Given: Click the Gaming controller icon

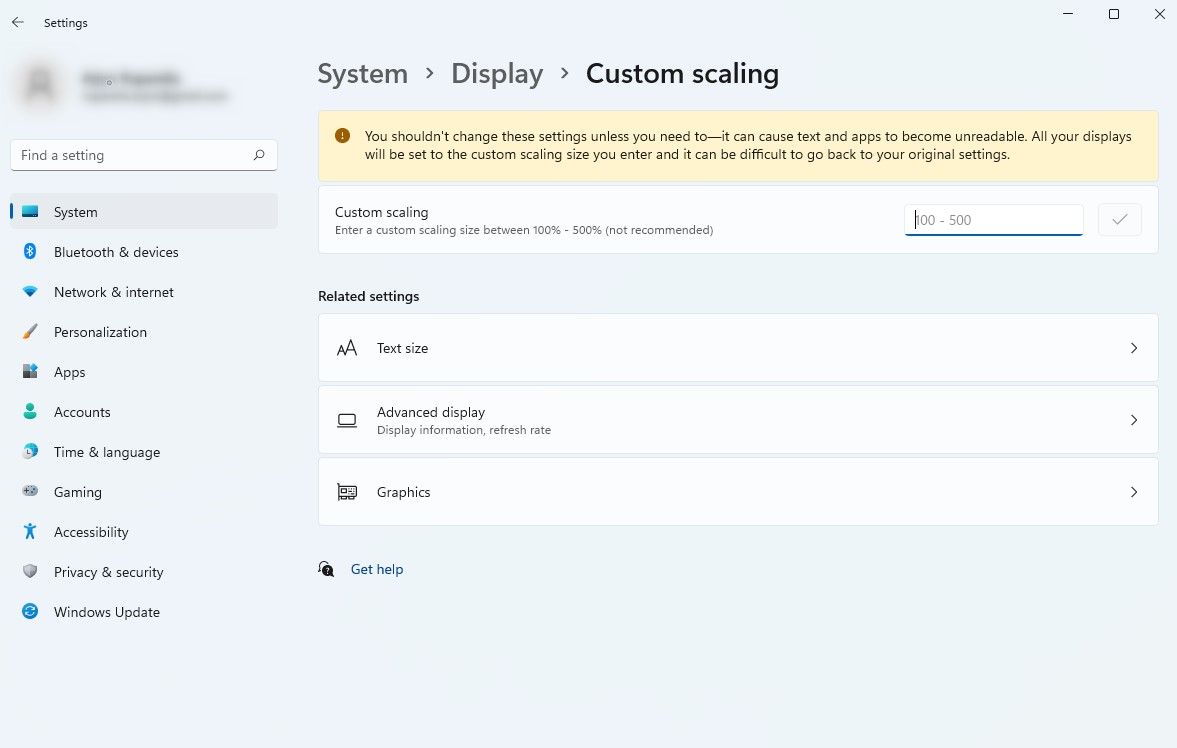Looking at the screenshot, I should point(30,491).
